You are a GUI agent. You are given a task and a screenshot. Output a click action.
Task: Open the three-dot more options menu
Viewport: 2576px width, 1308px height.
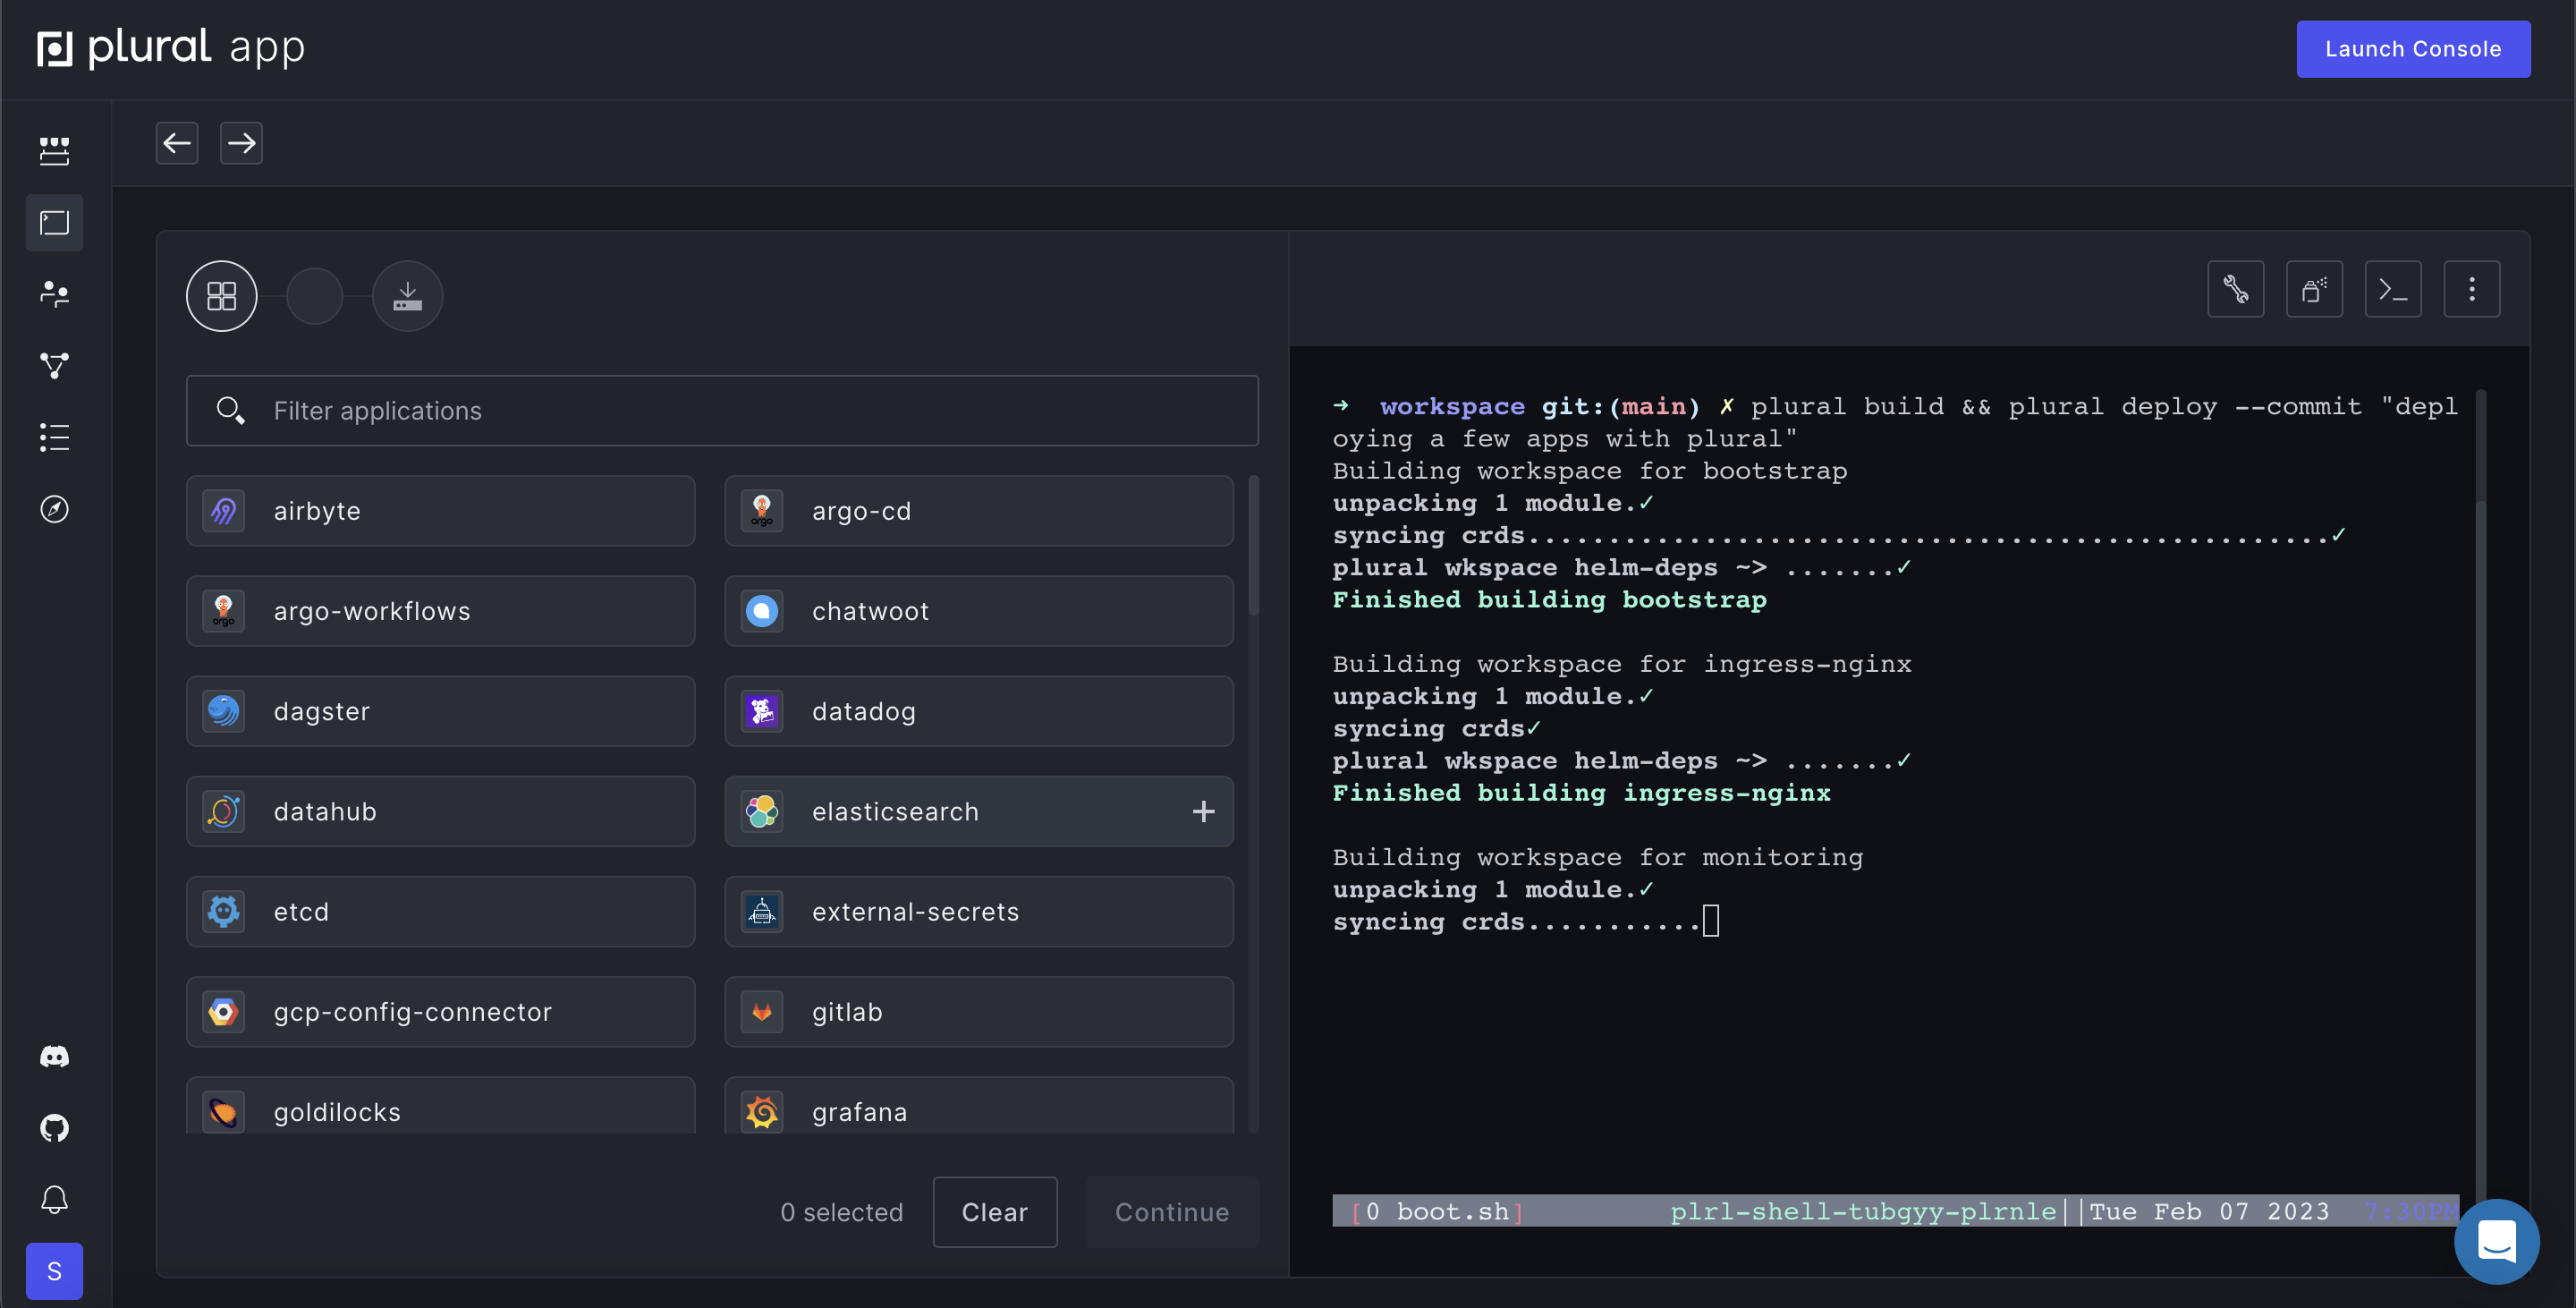2471,289
